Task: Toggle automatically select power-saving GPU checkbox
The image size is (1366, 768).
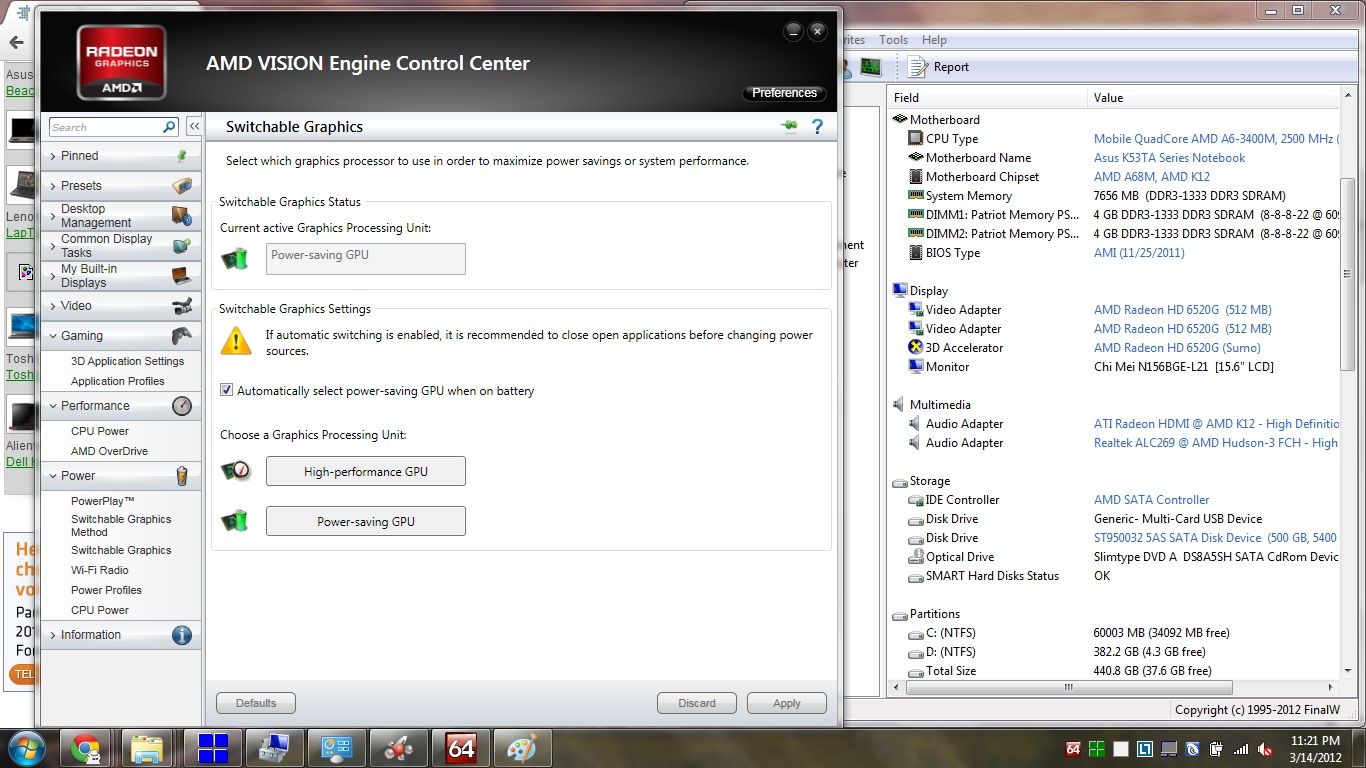Action: pyautogui.click(x=227, y=391)
